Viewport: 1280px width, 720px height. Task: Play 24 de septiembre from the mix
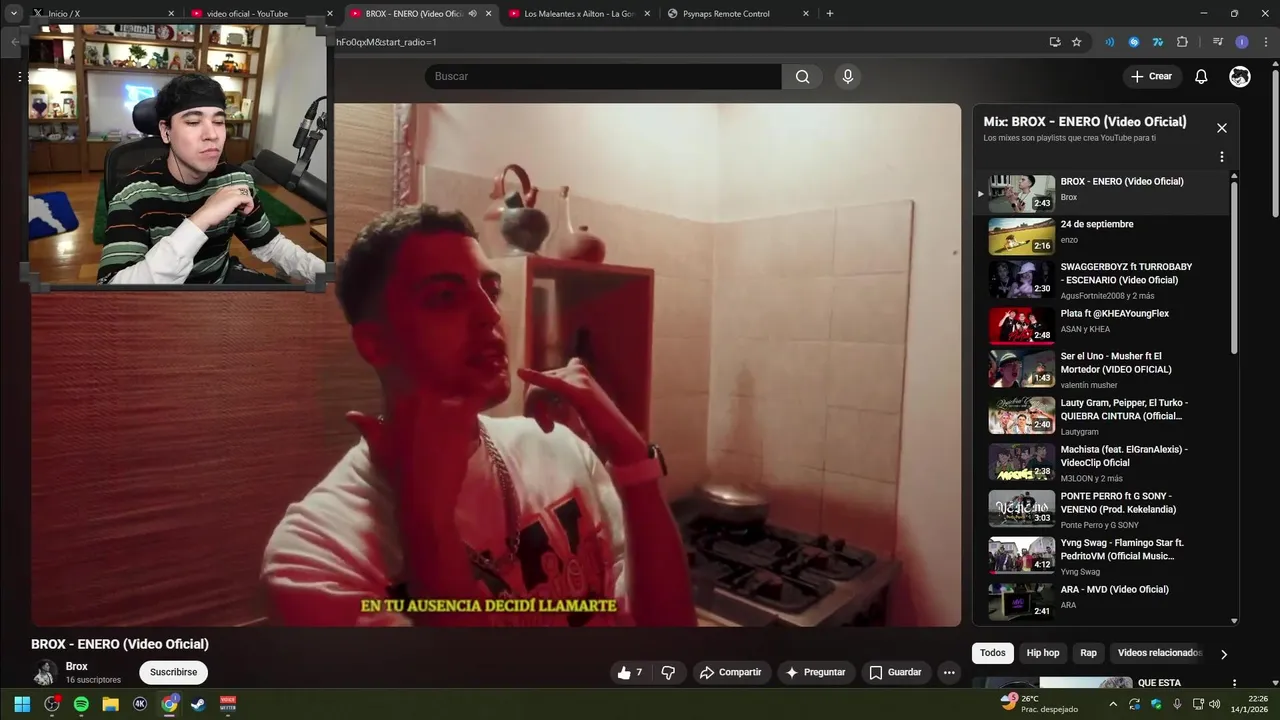1102,236
